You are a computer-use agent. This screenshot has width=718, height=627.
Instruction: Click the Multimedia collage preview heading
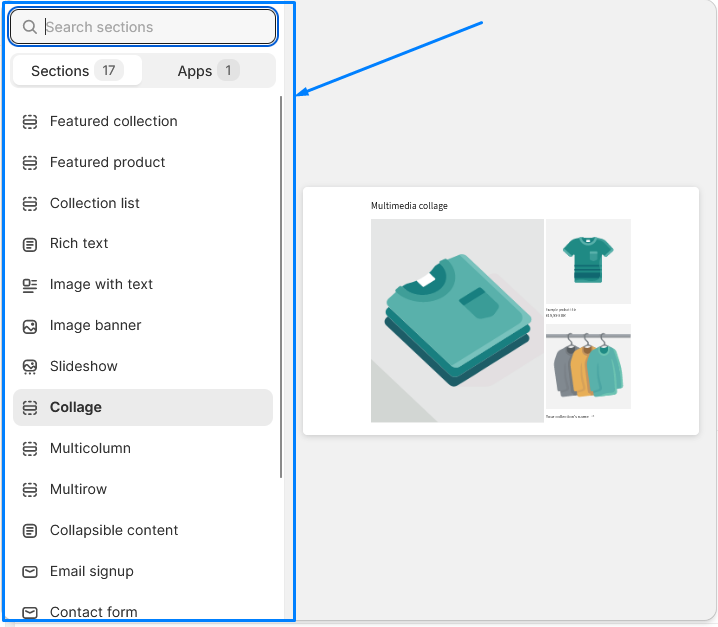[x=409, y=206]
